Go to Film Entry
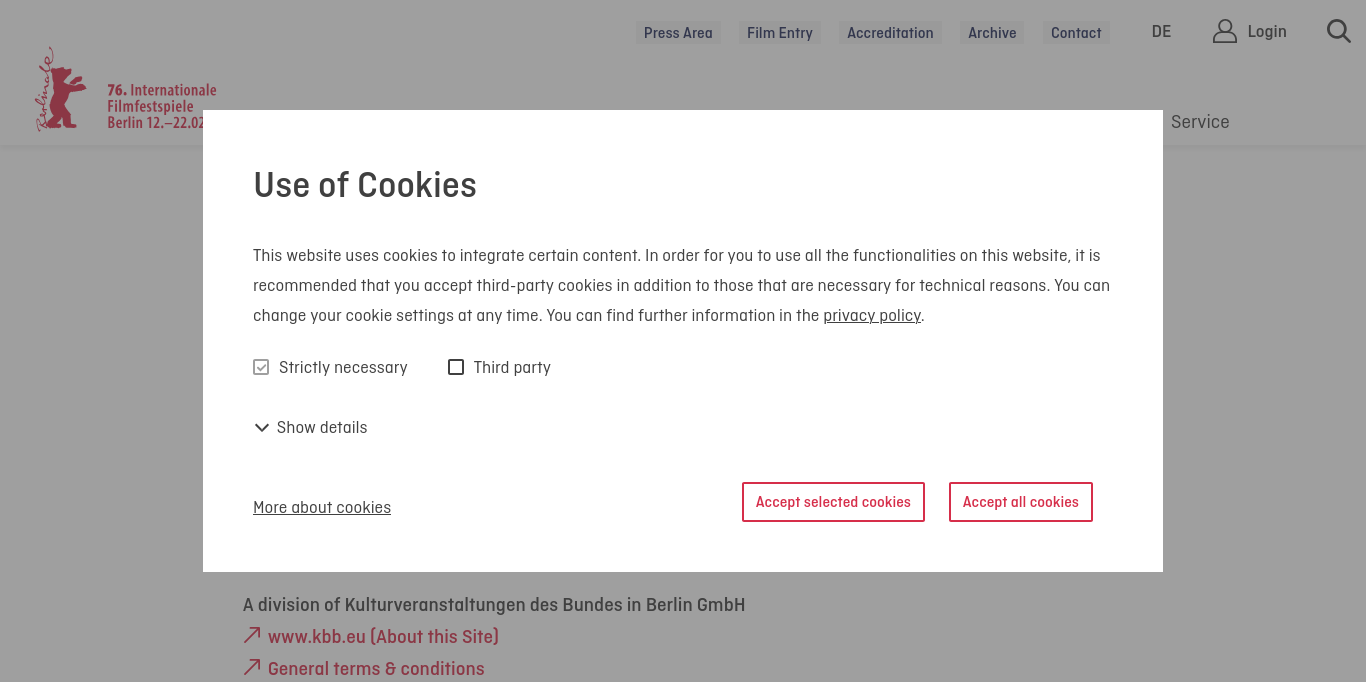Image resolution: width=1366 pixels, height=682 pixels. tap(779, 33)
